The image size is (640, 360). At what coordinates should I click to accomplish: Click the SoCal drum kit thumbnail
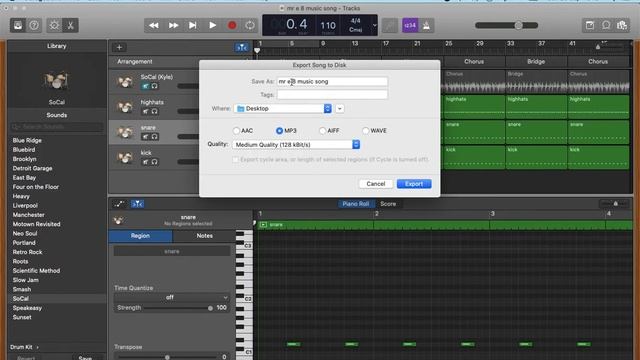[x=56, y=80]
